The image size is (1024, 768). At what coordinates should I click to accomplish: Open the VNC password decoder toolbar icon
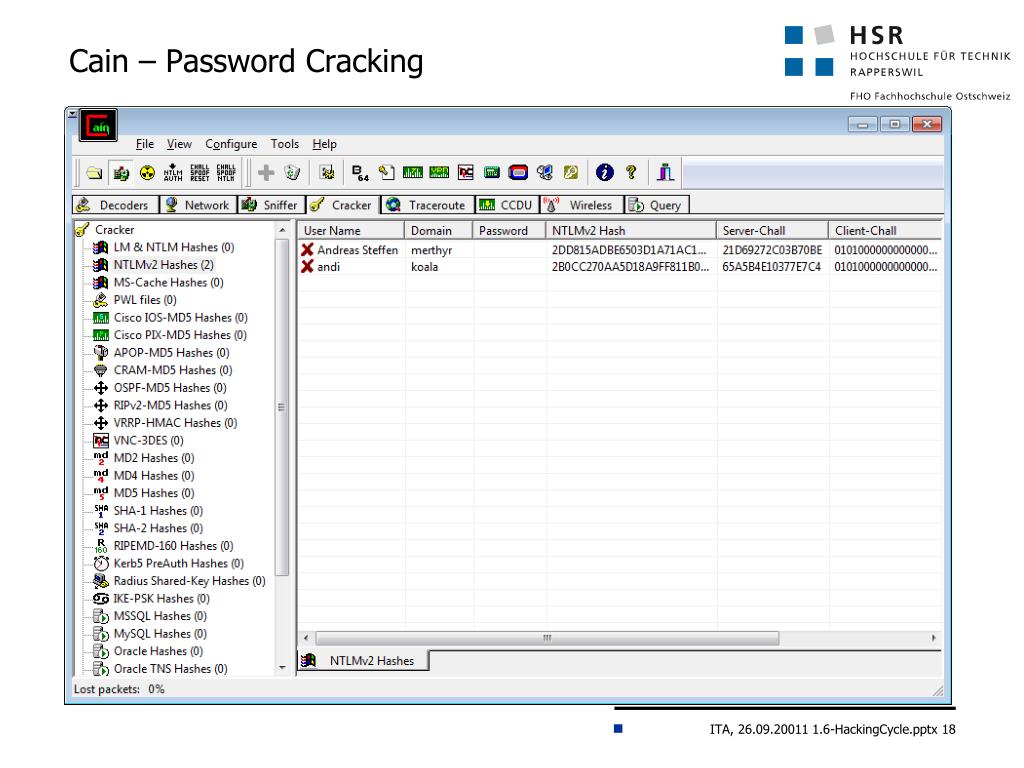click(466, 172)
